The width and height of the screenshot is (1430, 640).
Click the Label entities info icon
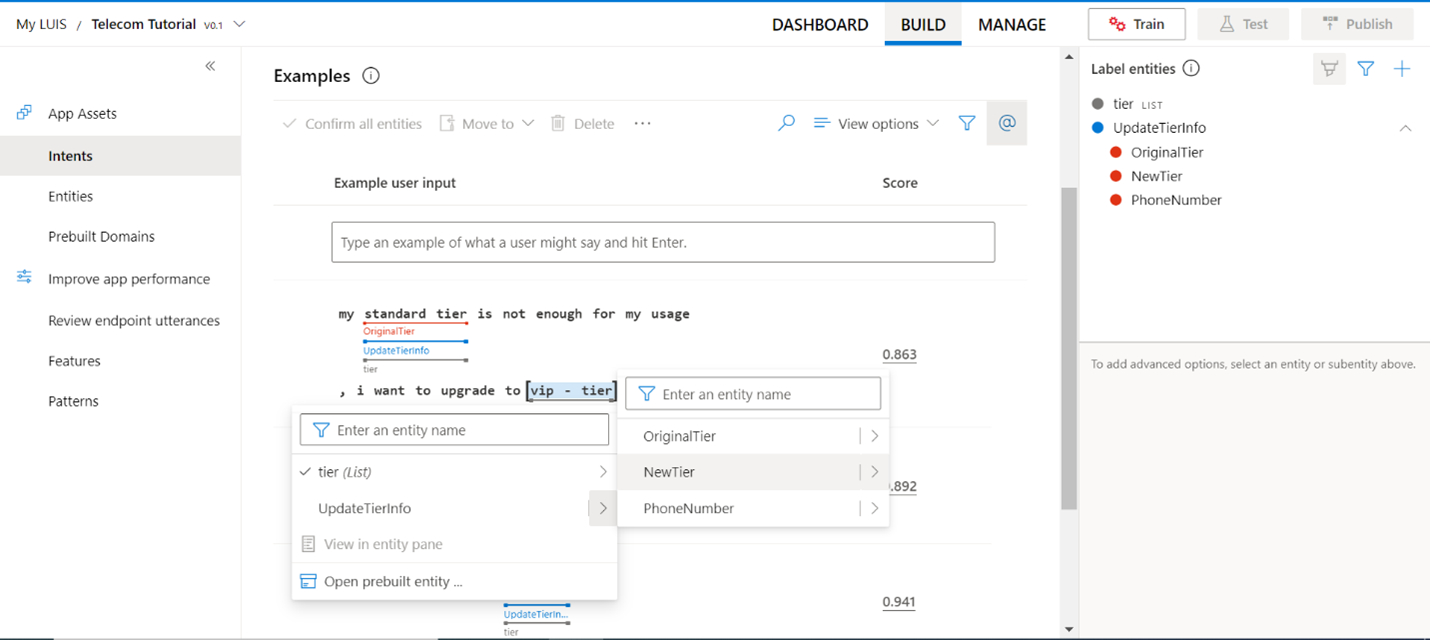1191,69
